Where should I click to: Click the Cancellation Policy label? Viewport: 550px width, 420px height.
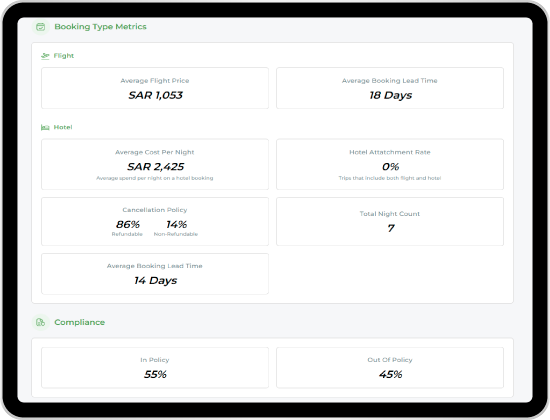click(x=155, y=210)
